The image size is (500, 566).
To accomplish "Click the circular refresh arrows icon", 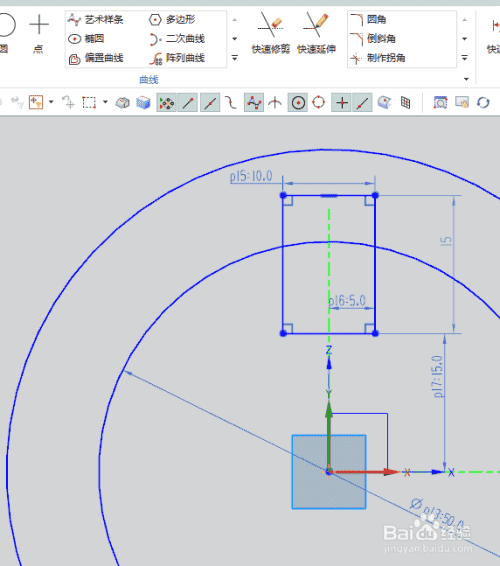I will pyautogui.click(x=483, y=103).
